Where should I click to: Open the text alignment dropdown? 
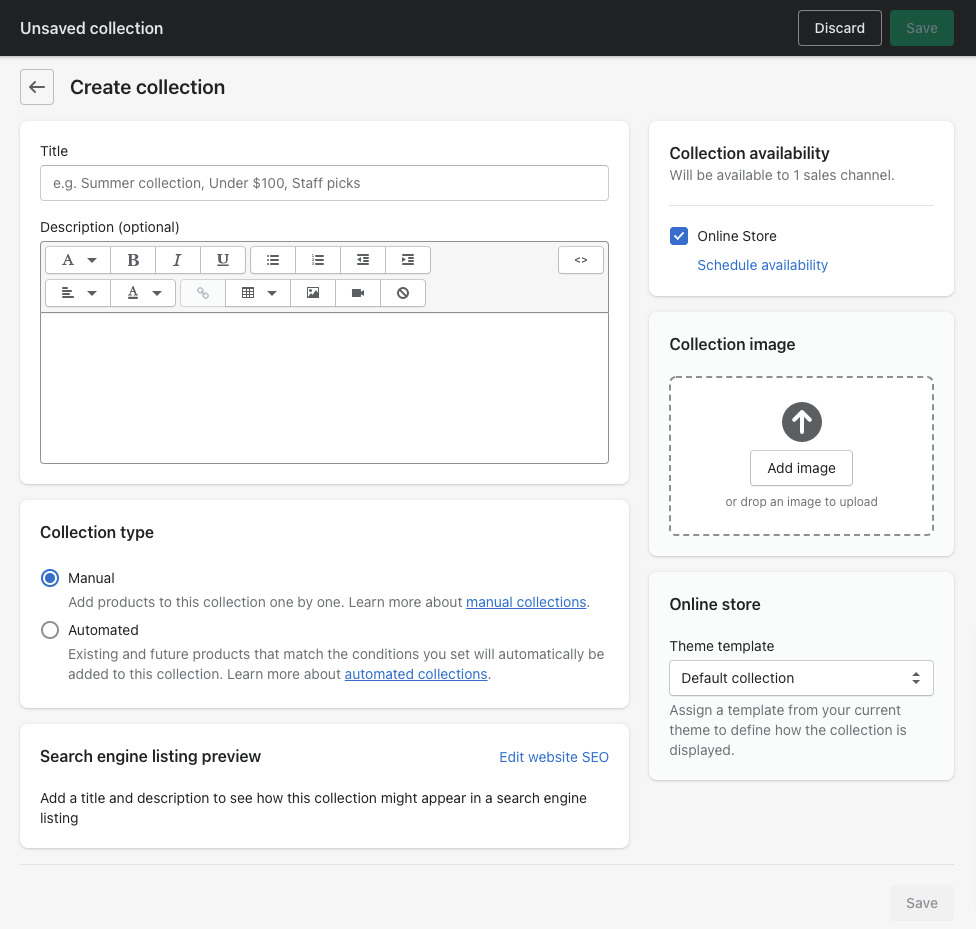point(78,293)
